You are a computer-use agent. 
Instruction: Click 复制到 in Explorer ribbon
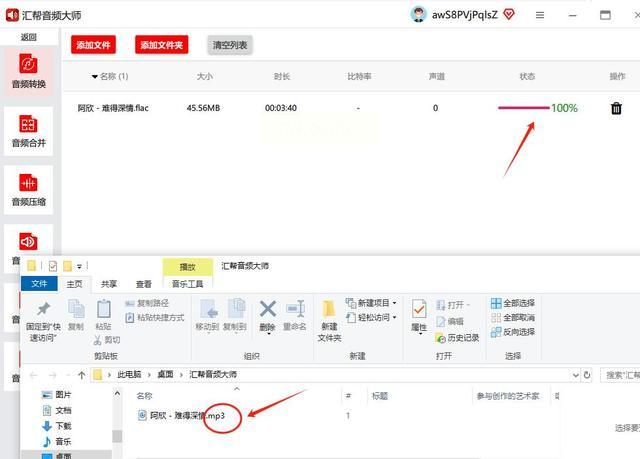click(x=235, y=315)
